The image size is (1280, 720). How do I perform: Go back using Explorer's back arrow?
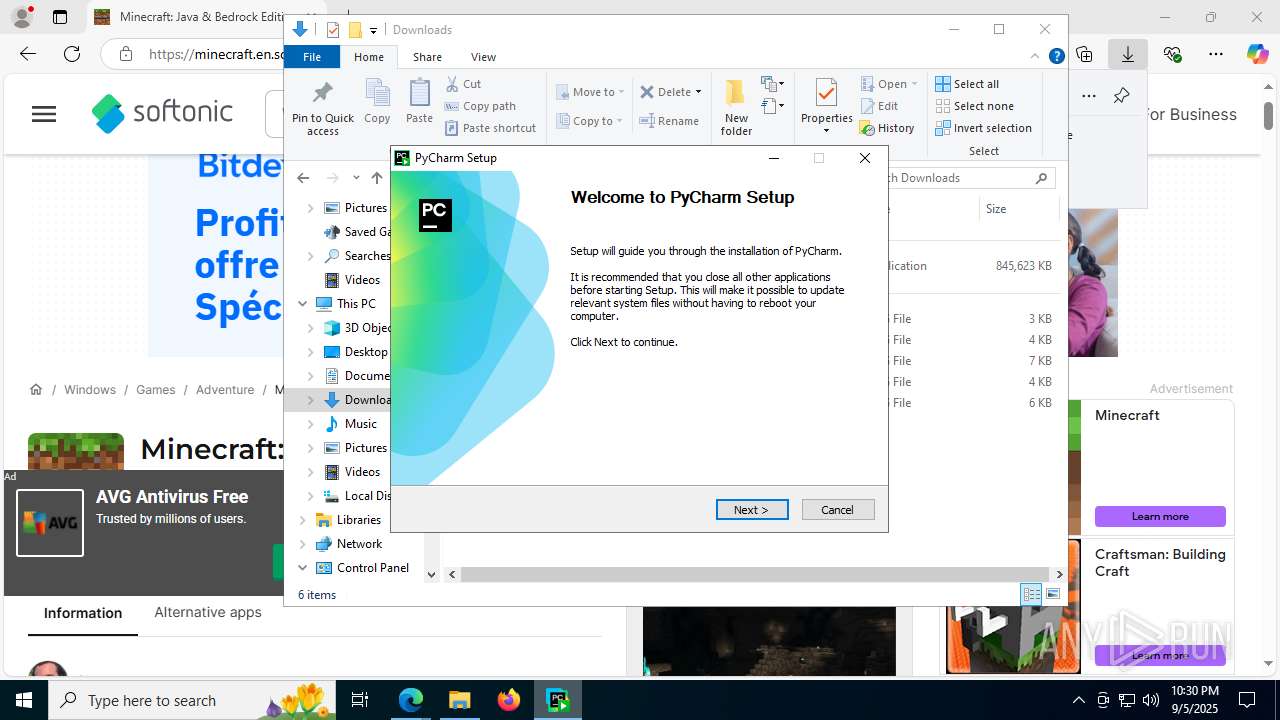click(x=303, y=178)
